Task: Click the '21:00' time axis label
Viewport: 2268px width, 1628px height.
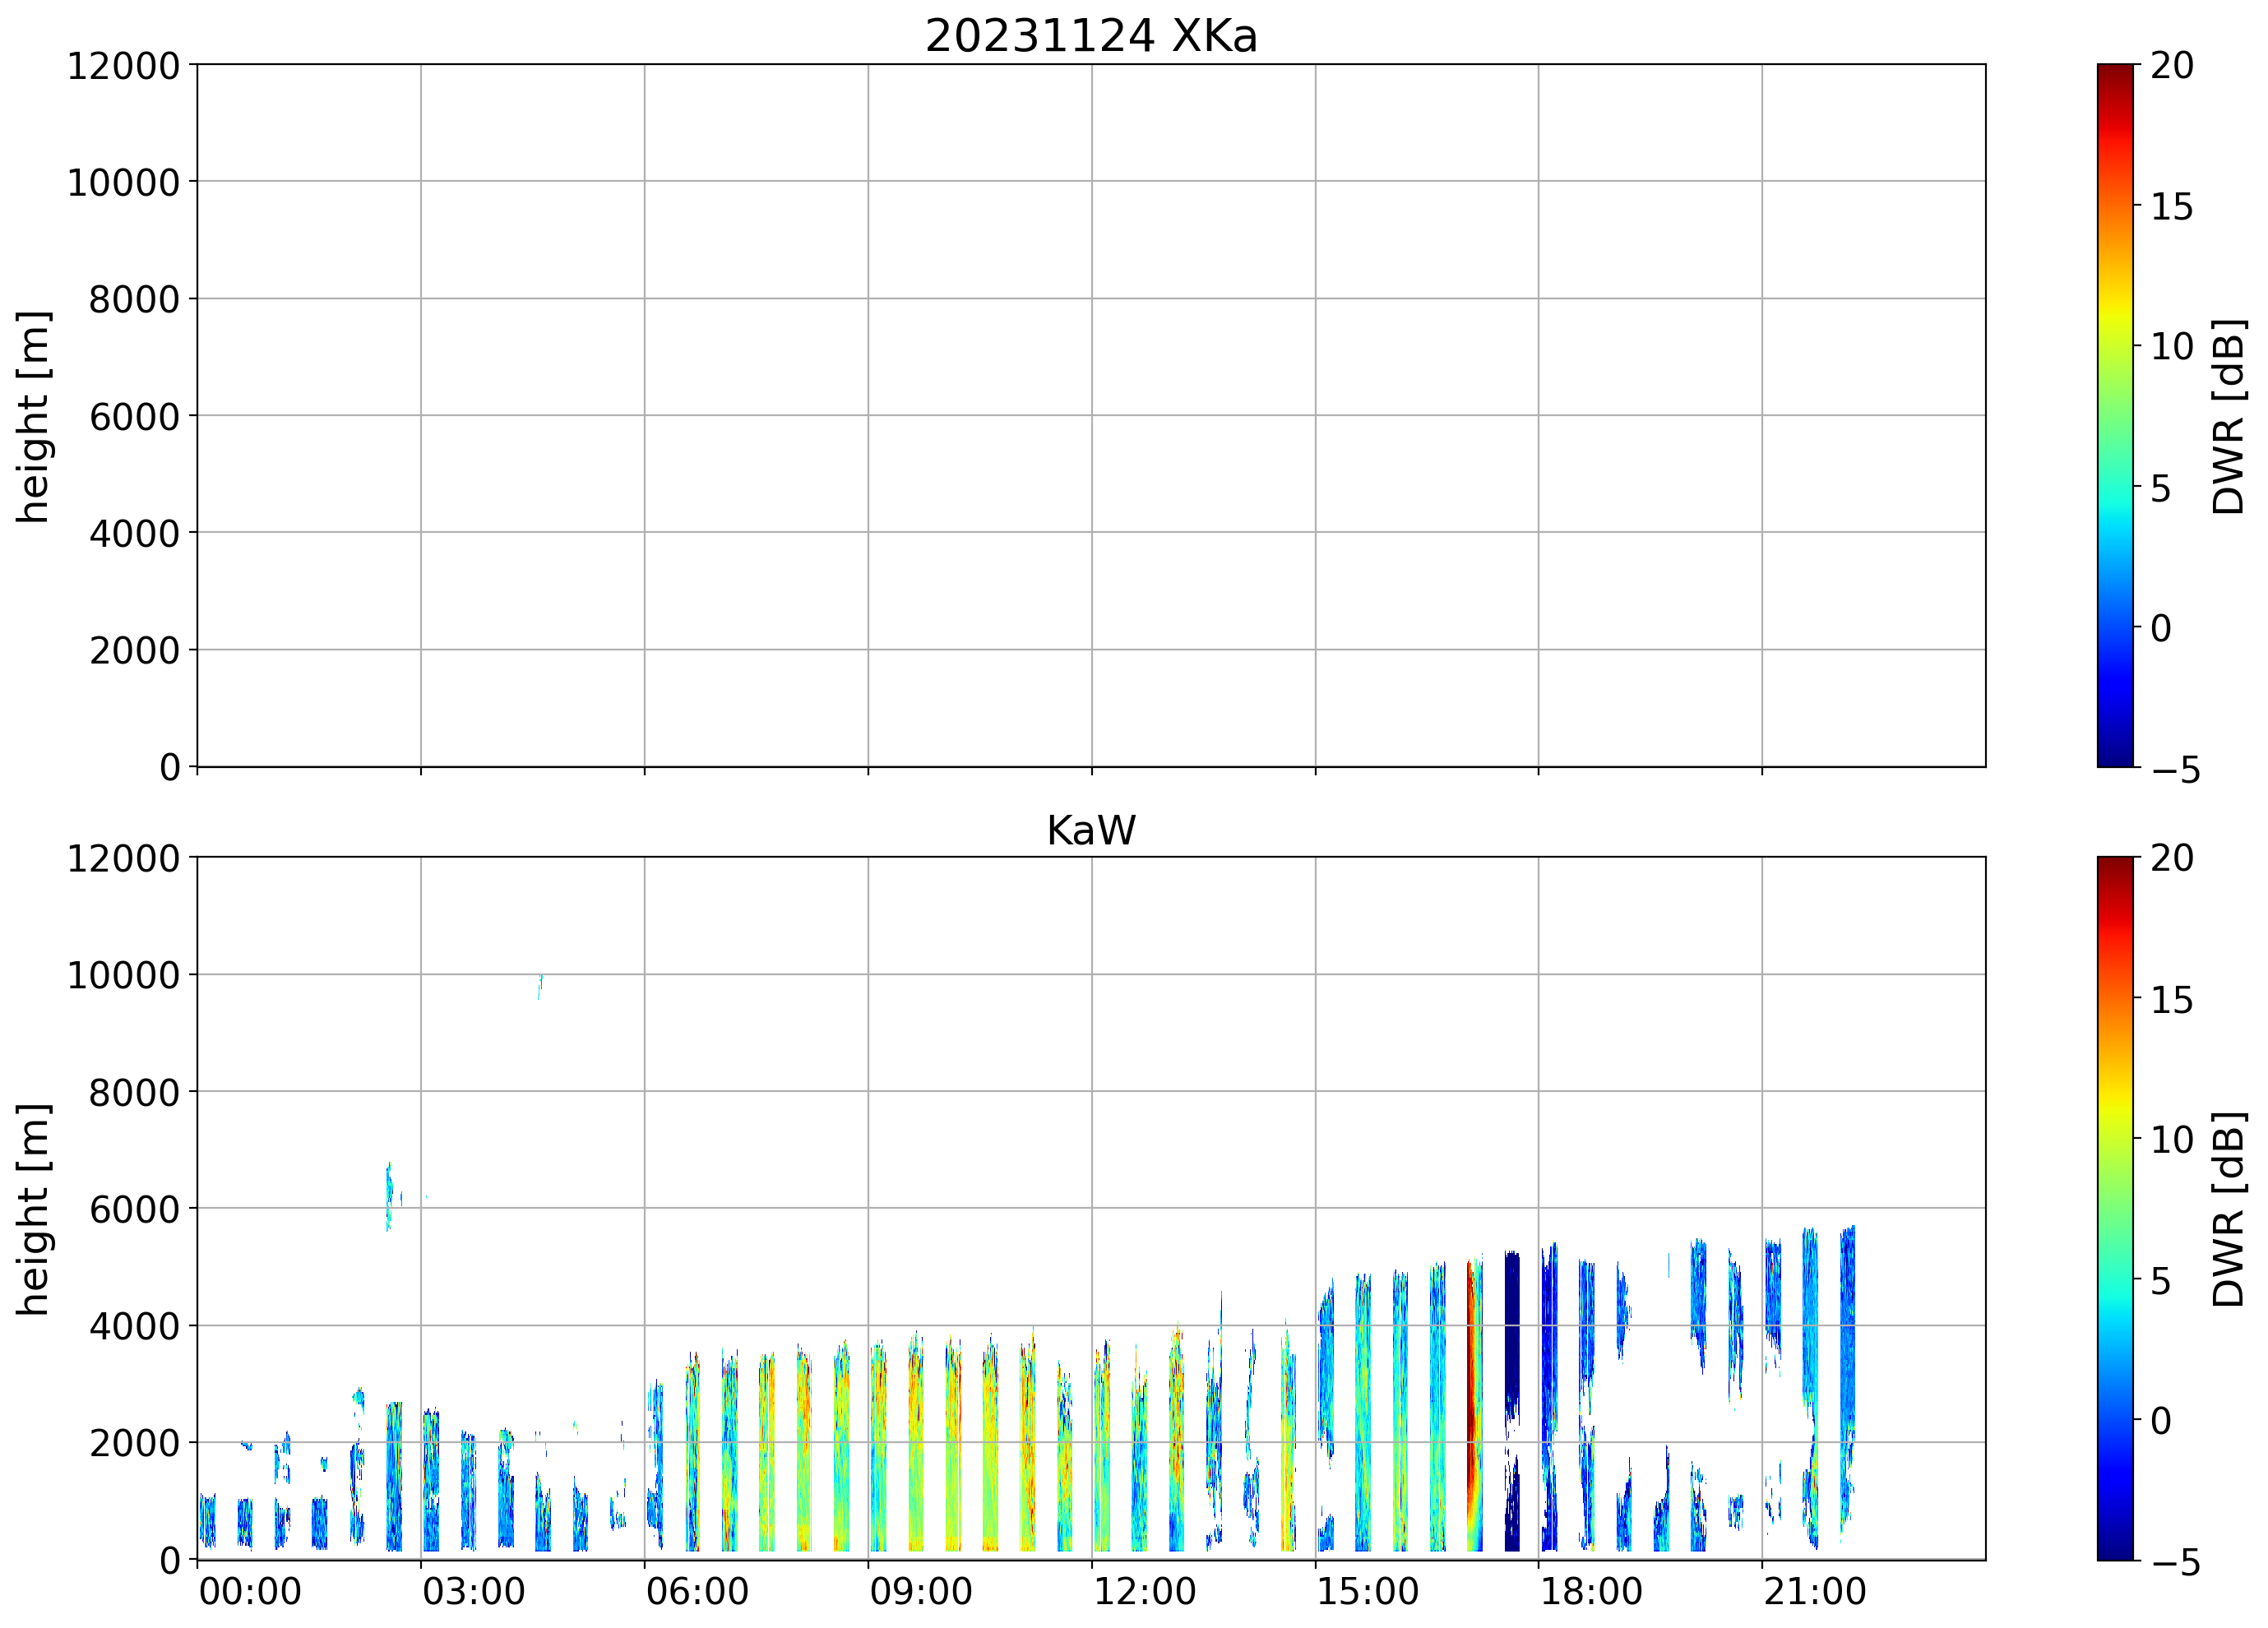Action: pos(1814,1591)
